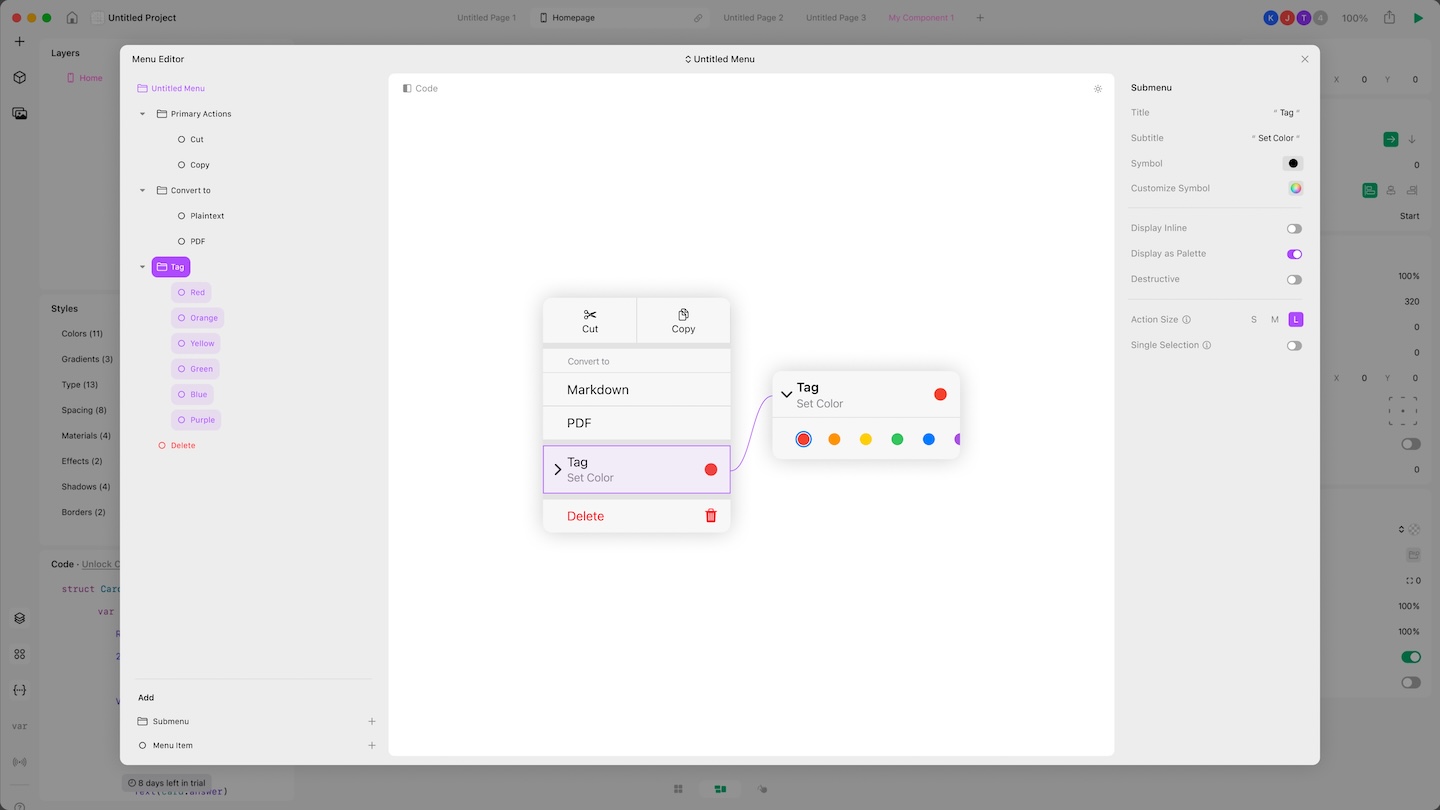The height and width of the screenshot is (810, 1440).
Task: Pick the red color dot in palette
Action: tap(803, 439)
